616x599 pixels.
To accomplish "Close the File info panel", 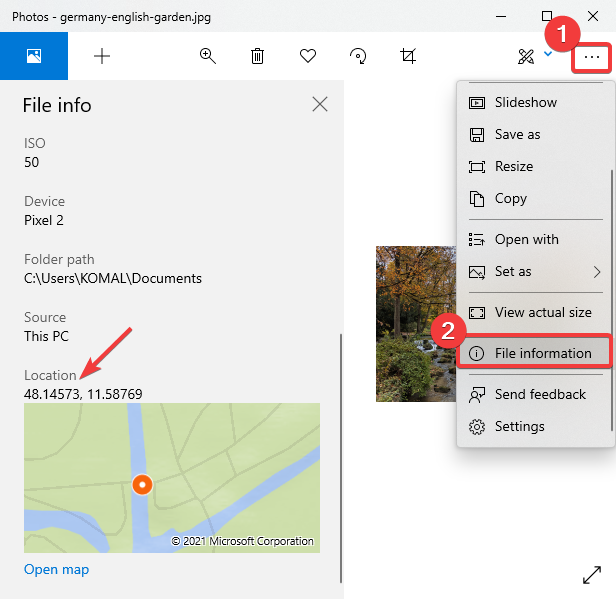I will [x=320, y=104].
